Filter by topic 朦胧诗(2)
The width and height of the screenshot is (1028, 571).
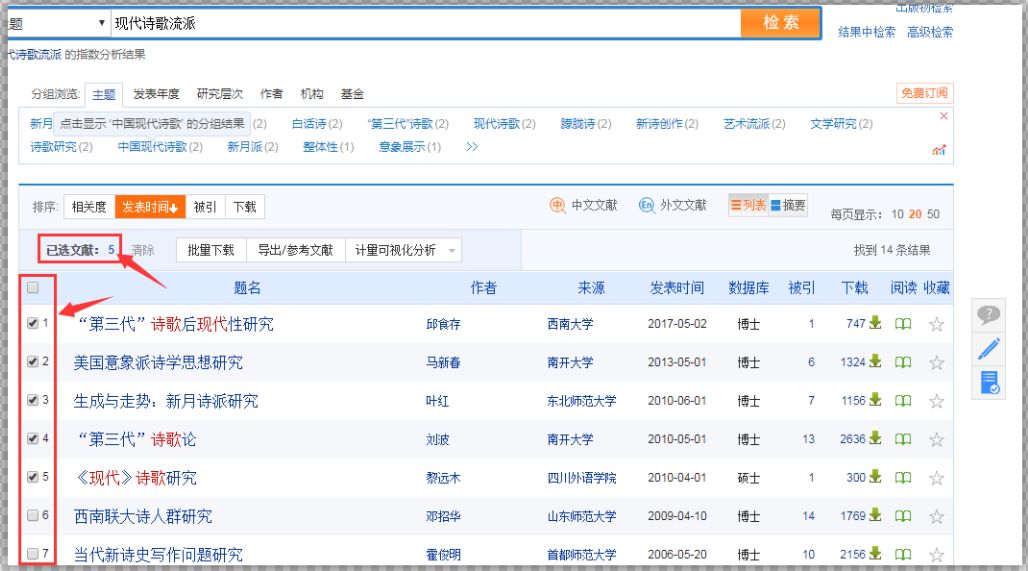coord(585,123)
